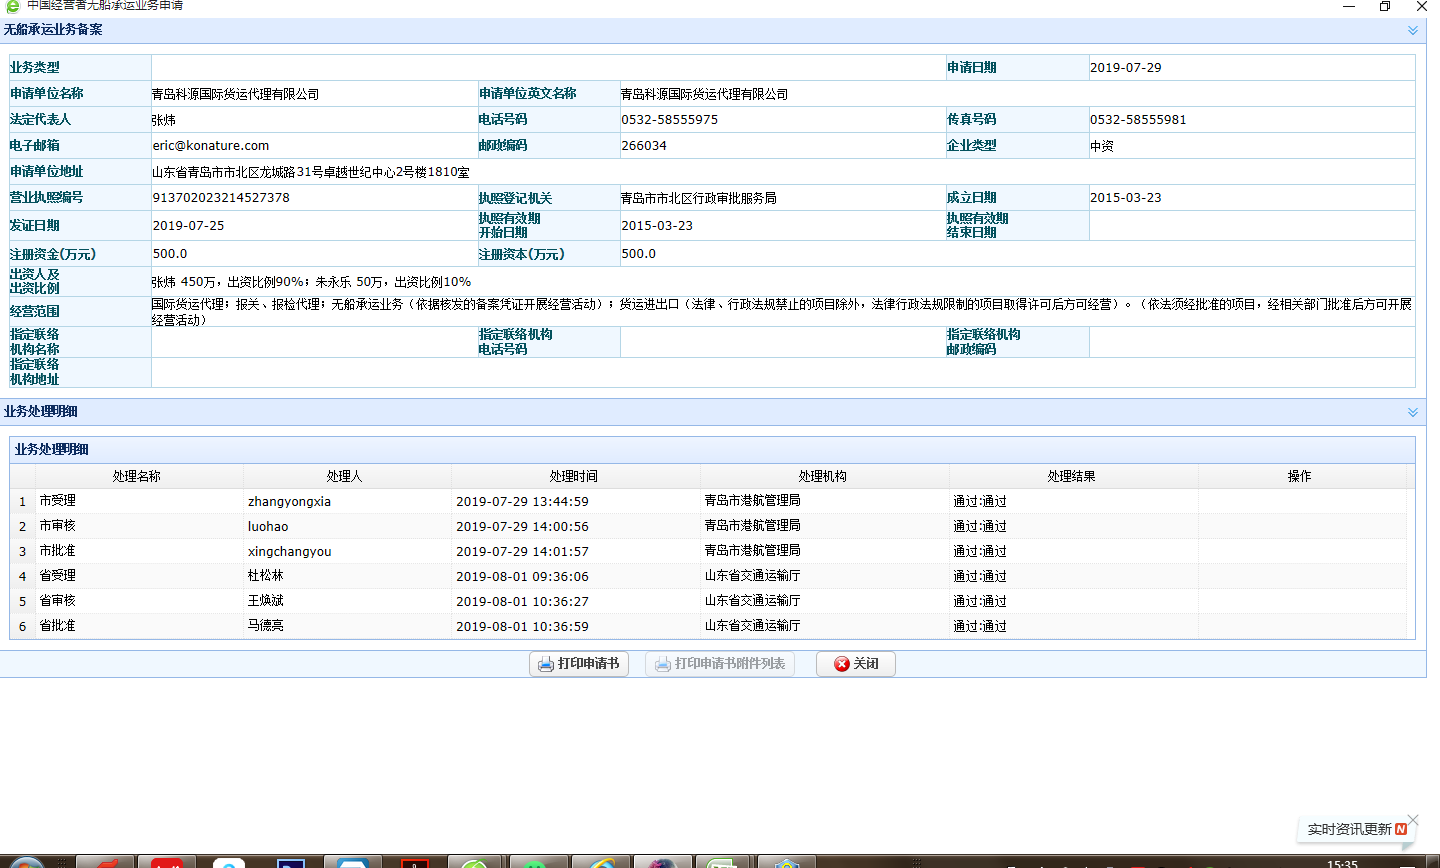1440x868 pixels.
Task: Click the orange N icon in news popup
Action: point(1401,829)
